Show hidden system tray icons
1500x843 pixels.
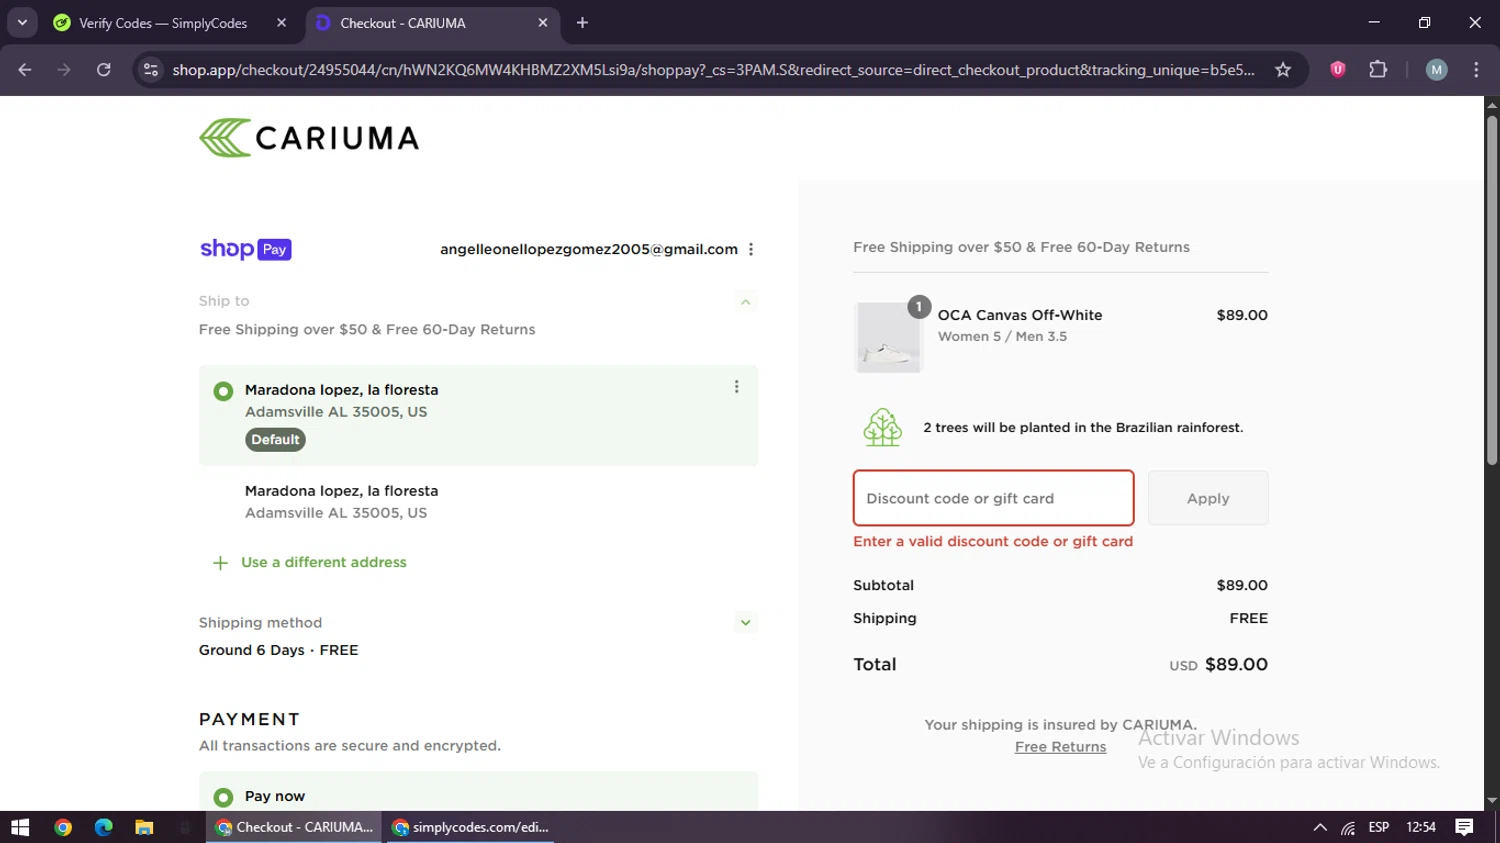[1320, 827]
